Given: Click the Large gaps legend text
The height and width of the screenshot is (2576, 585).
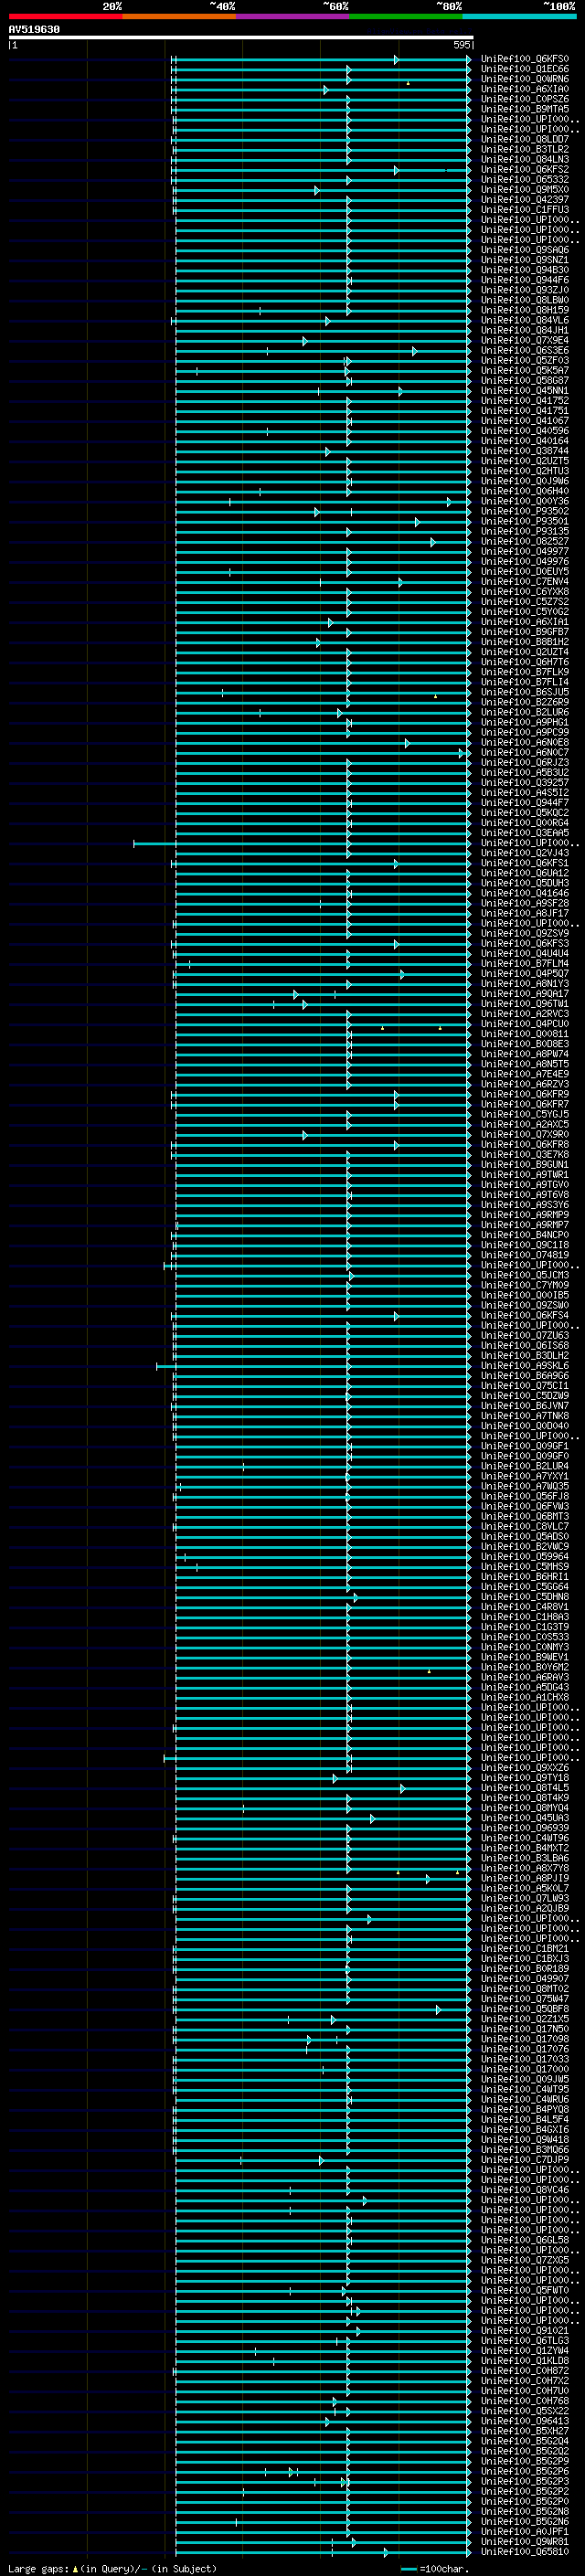Looking at the screenshot, I should [x=38, y=2568].
